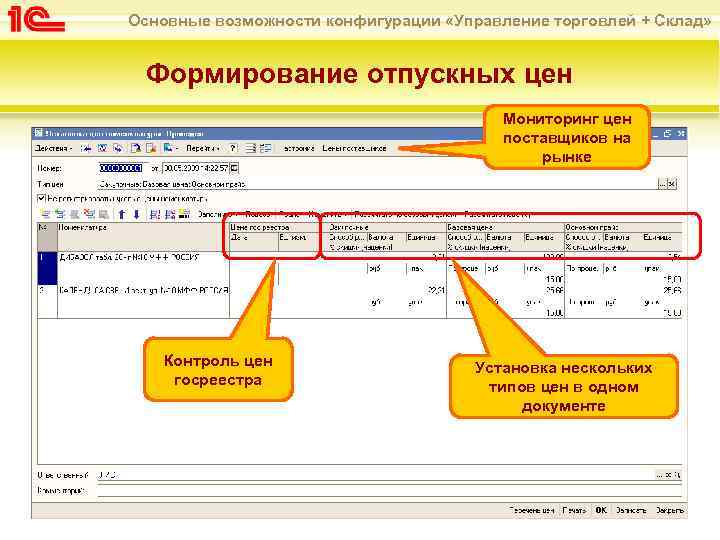Open Настройка in the top toolbar

[x=298, y=148]
